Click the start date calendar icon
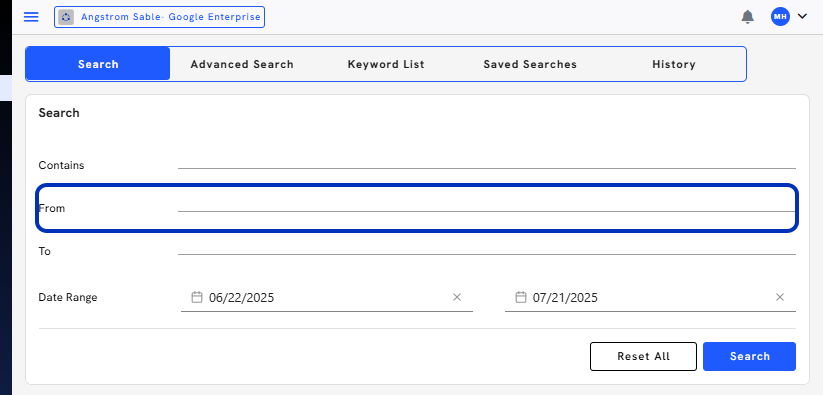Viewport: 823px width, 395px height. 197,297
